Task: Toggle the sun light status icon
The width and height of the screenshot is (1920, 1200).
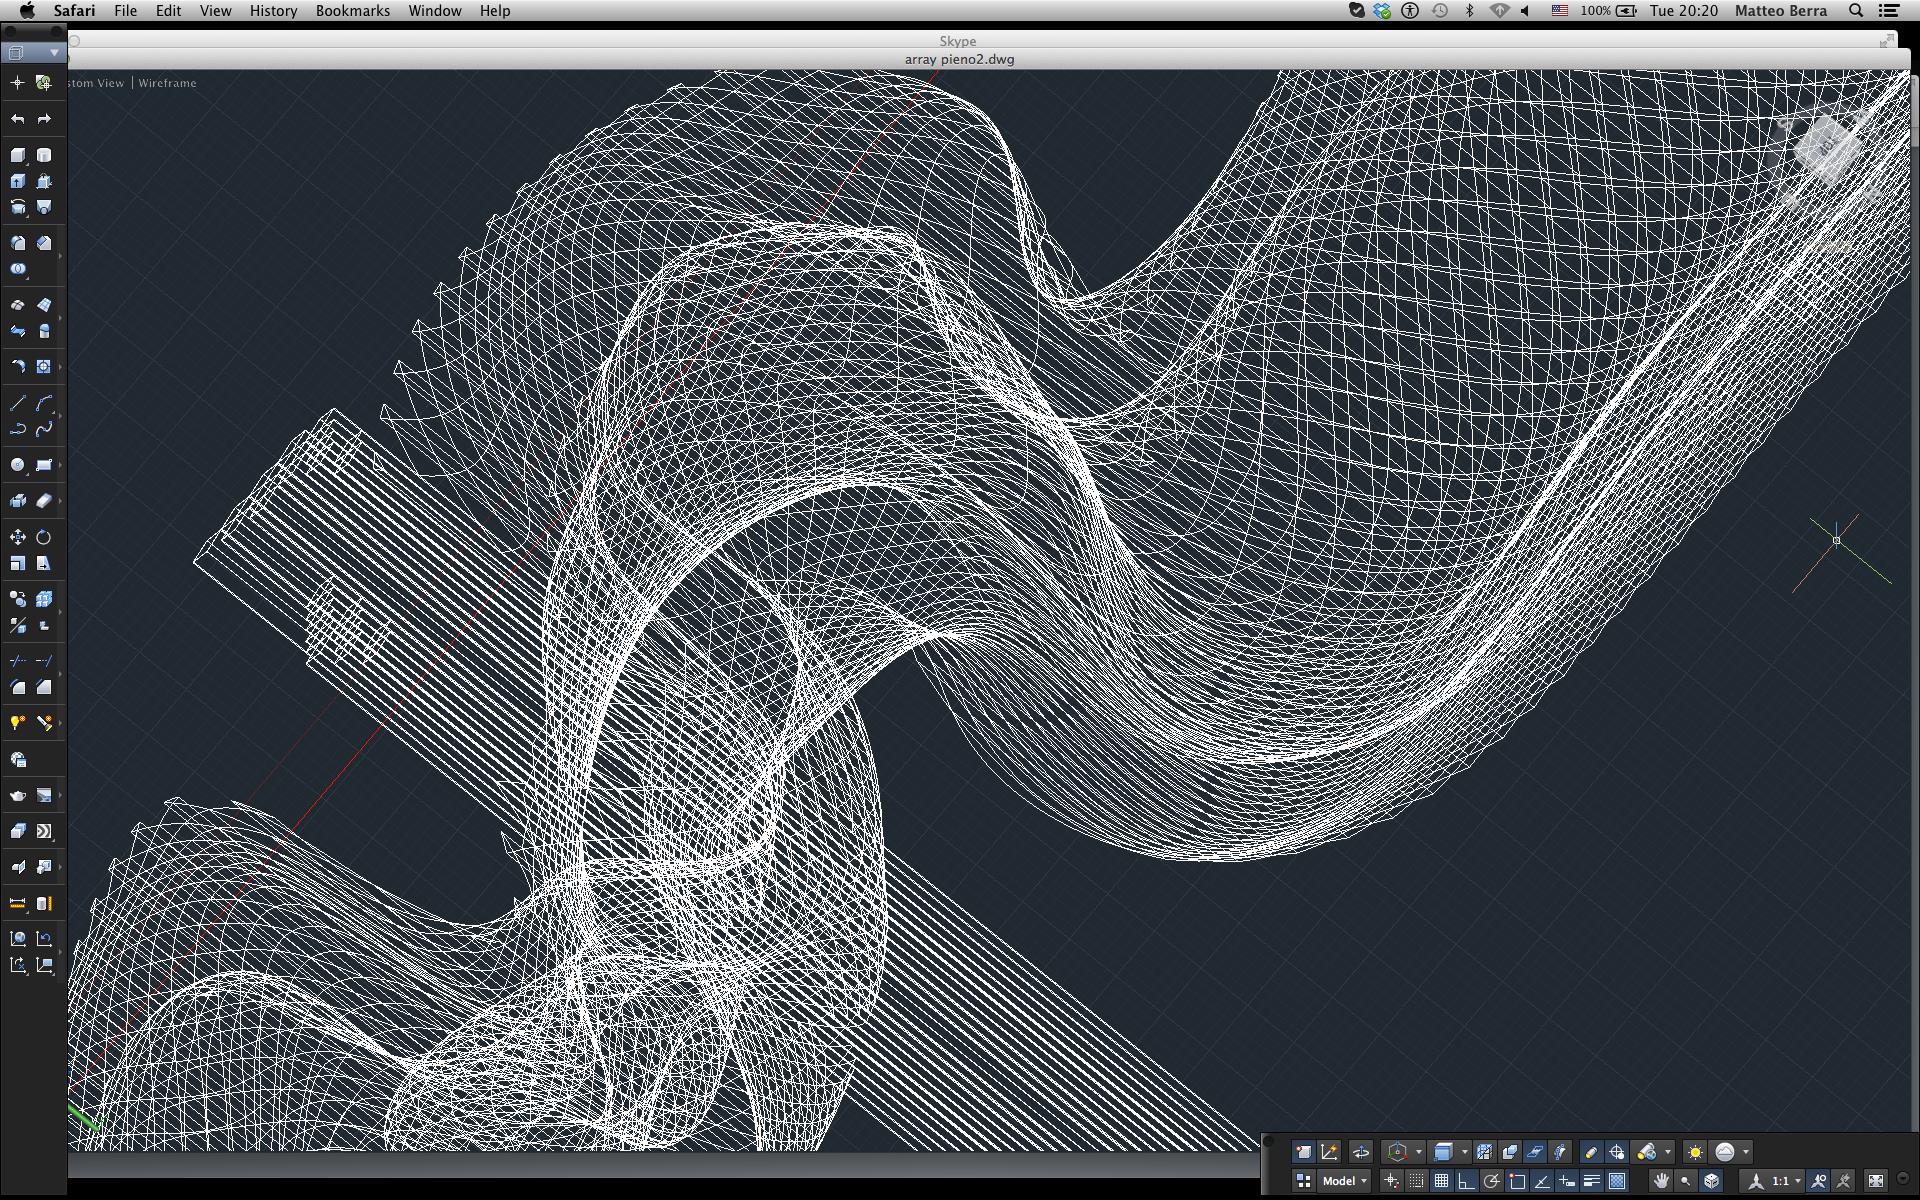Action: (1695, 1152)
